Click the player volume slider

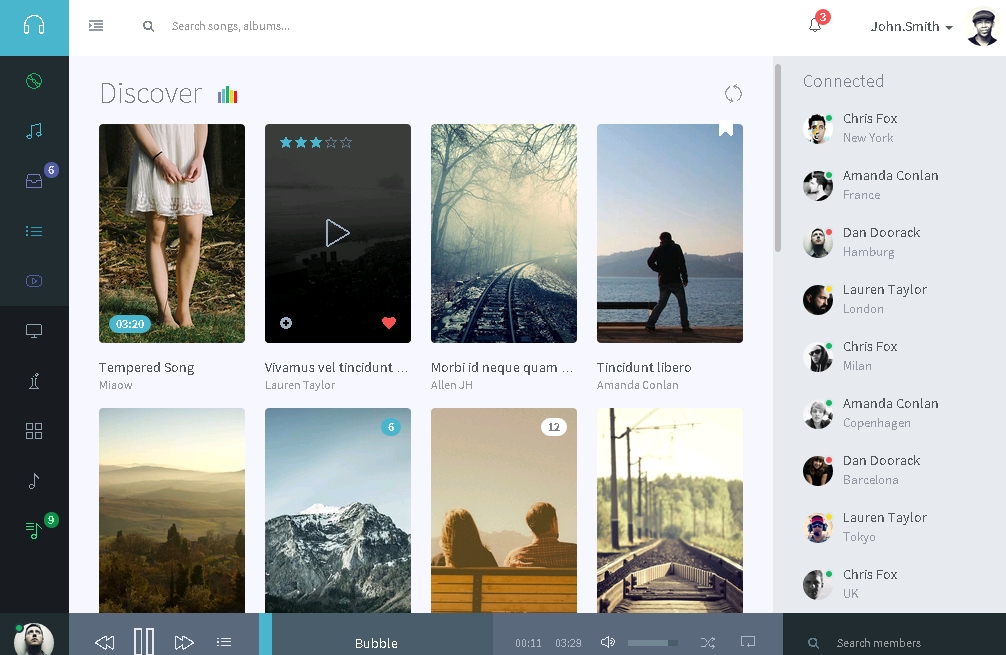652,643
